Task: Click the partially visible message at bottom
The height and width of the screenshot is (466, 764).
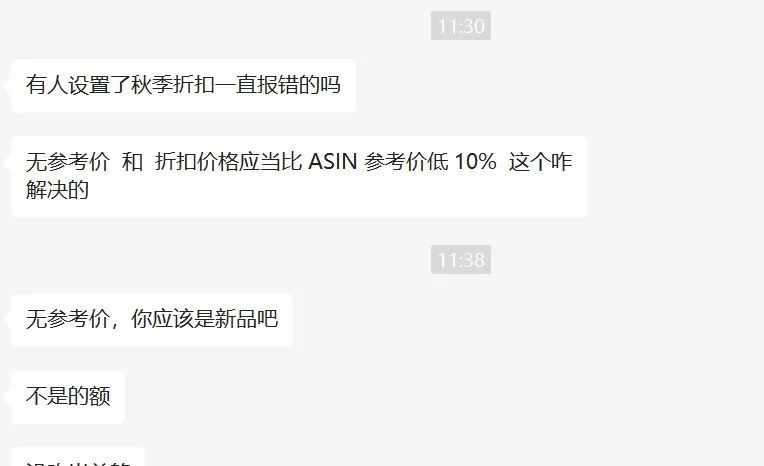Action: click(78, 457)
